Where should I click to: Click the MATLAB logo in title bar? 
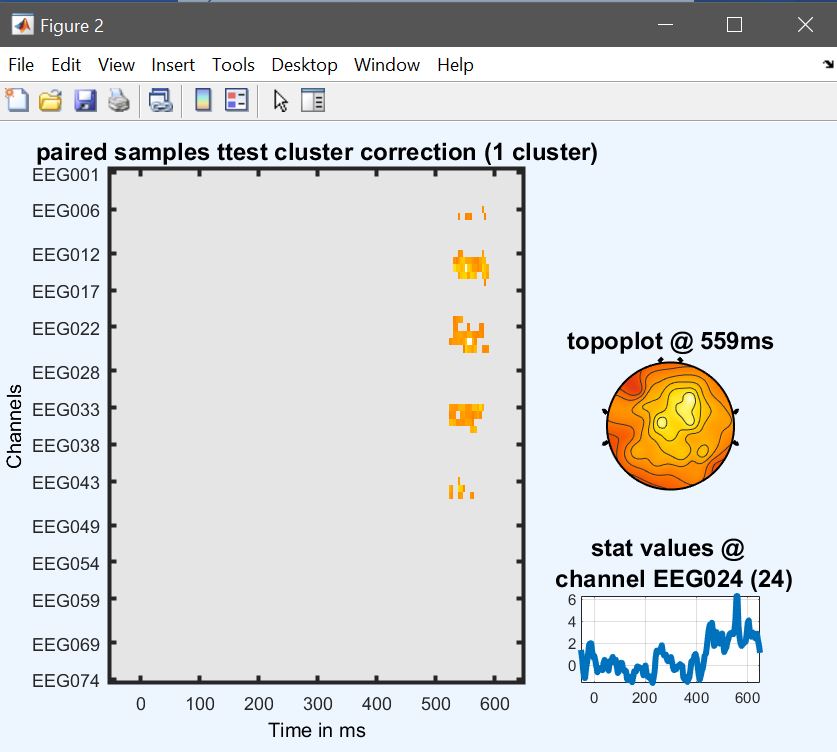[x=22, y=25]
